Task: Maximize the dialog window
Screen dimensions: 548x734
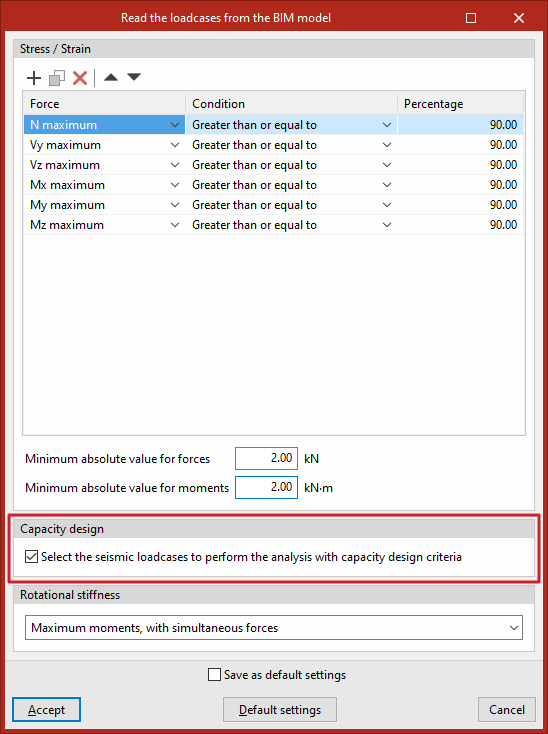Action: point(471,18)
